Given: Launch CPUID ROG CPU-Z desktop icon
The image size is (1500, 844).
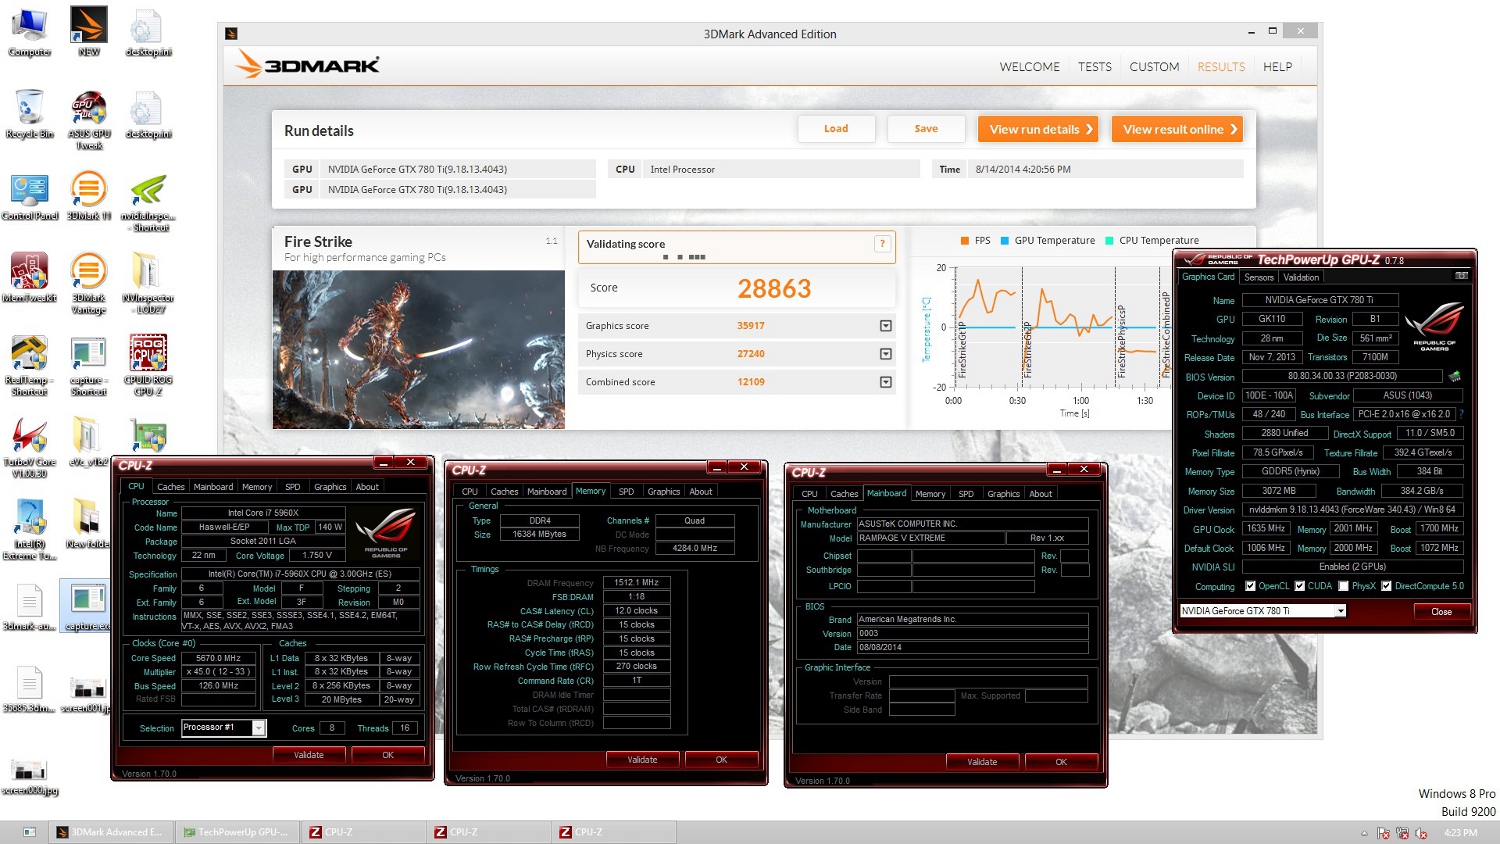Looking at the screenshot, I should click(148, 366).
